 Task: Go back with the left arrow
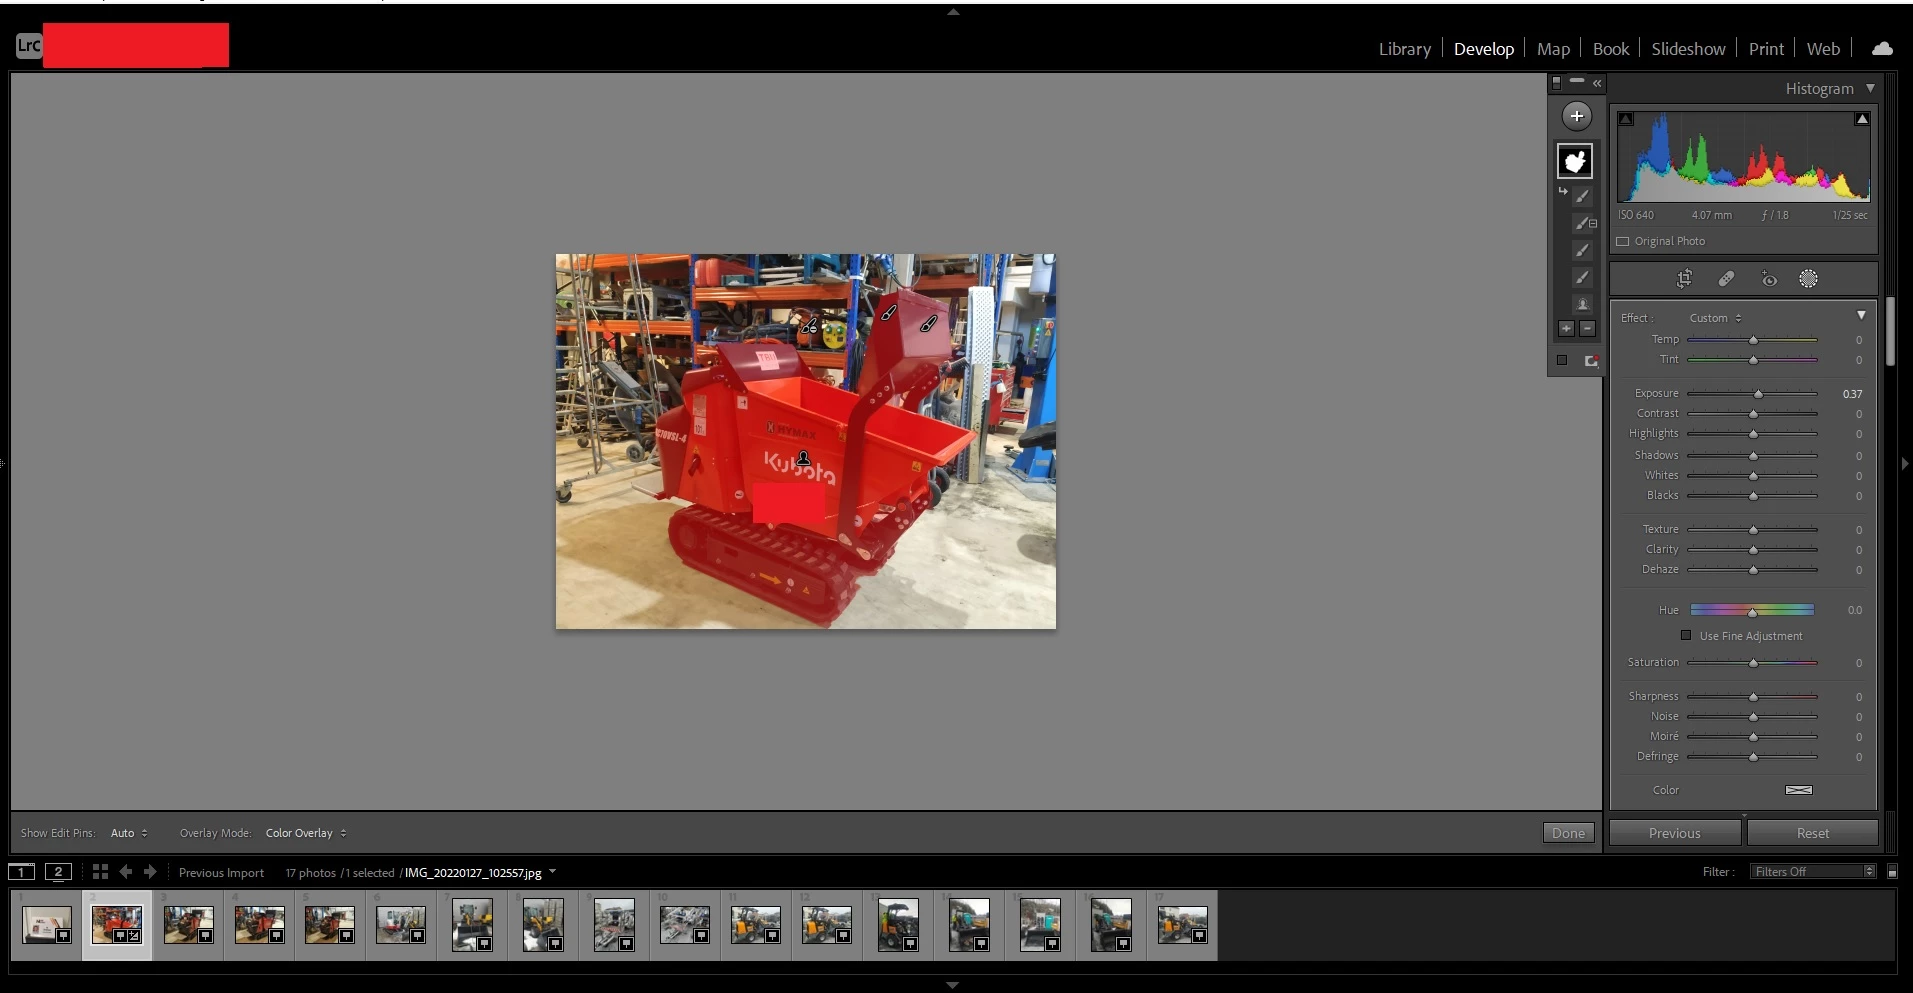pos(126,872)
